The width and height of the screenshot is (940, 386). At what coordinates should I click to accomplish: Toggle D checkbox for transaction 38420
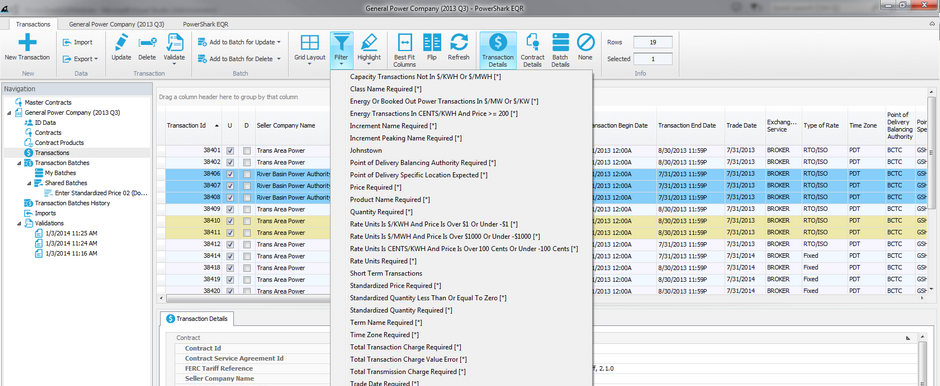click(x=247, y=291)
